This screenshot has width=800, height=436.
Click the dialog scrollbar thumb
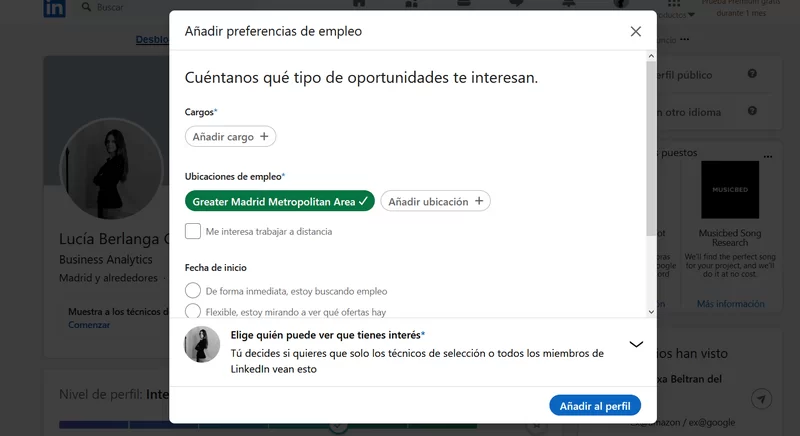click(651, 148)
